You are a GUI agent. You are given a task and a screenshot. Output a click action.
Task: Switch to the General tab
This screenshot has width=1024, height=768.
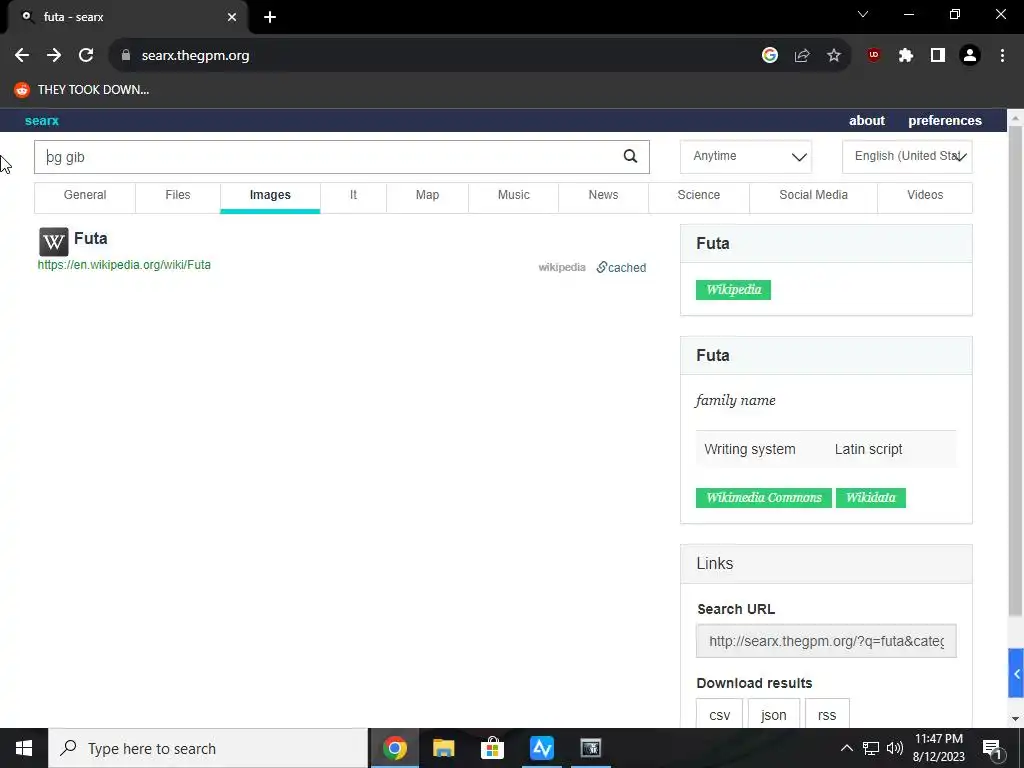tap(85, 195)
